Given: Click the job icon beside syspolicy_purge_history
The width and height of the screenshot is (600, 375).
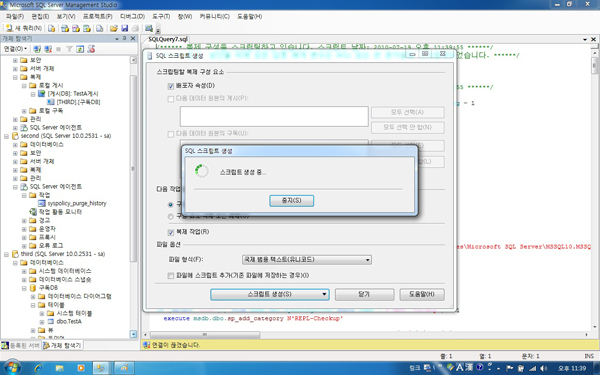Looking at the screenshot, I should (x=42, y=203).
